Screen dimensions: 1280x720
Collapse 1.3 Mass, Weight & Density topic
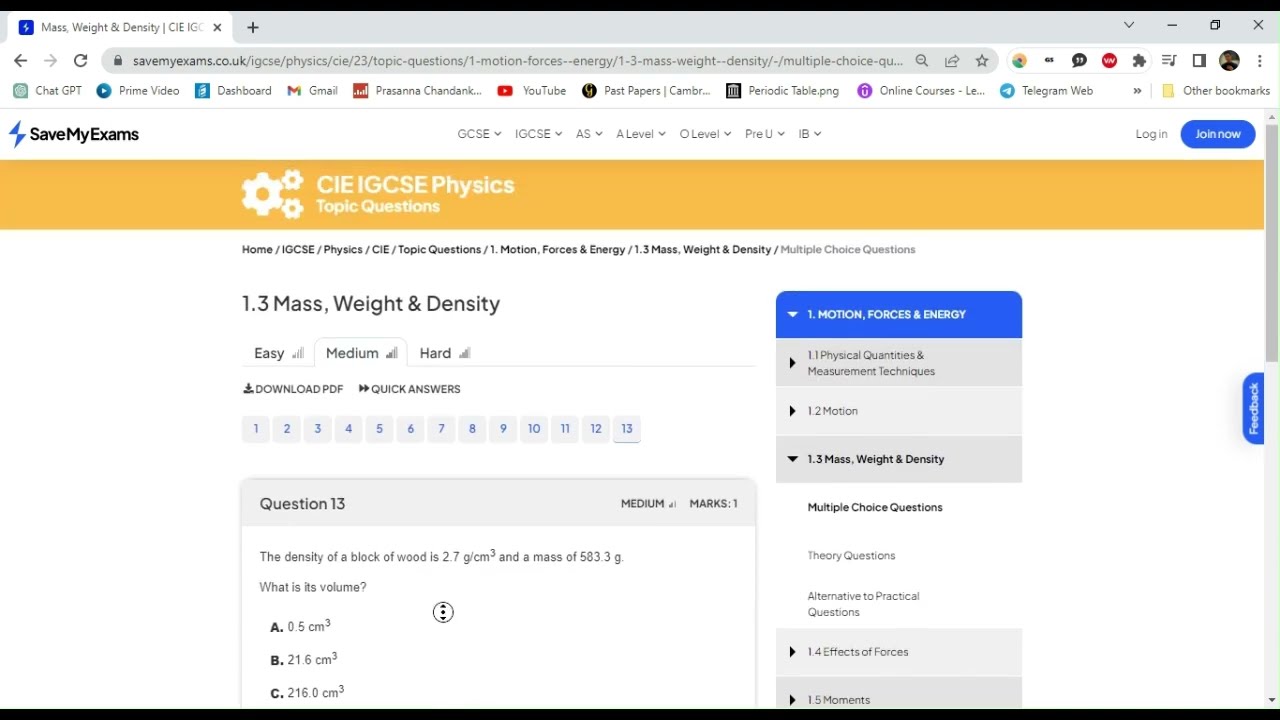(x=899, y=459)
